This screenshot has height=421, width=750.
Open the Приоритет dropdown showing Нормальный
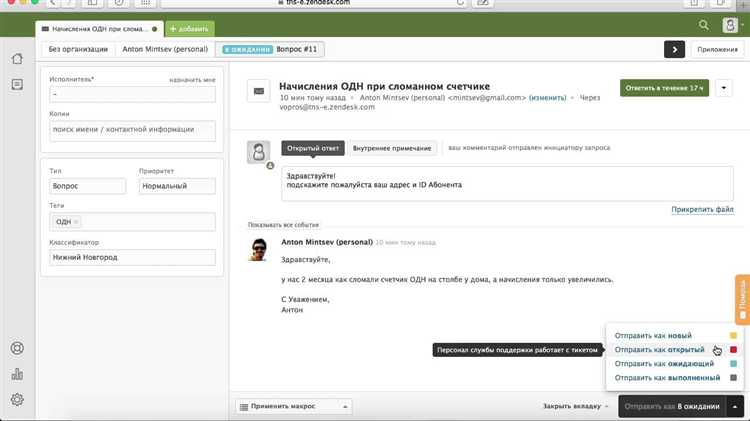(x=176, y=186)
